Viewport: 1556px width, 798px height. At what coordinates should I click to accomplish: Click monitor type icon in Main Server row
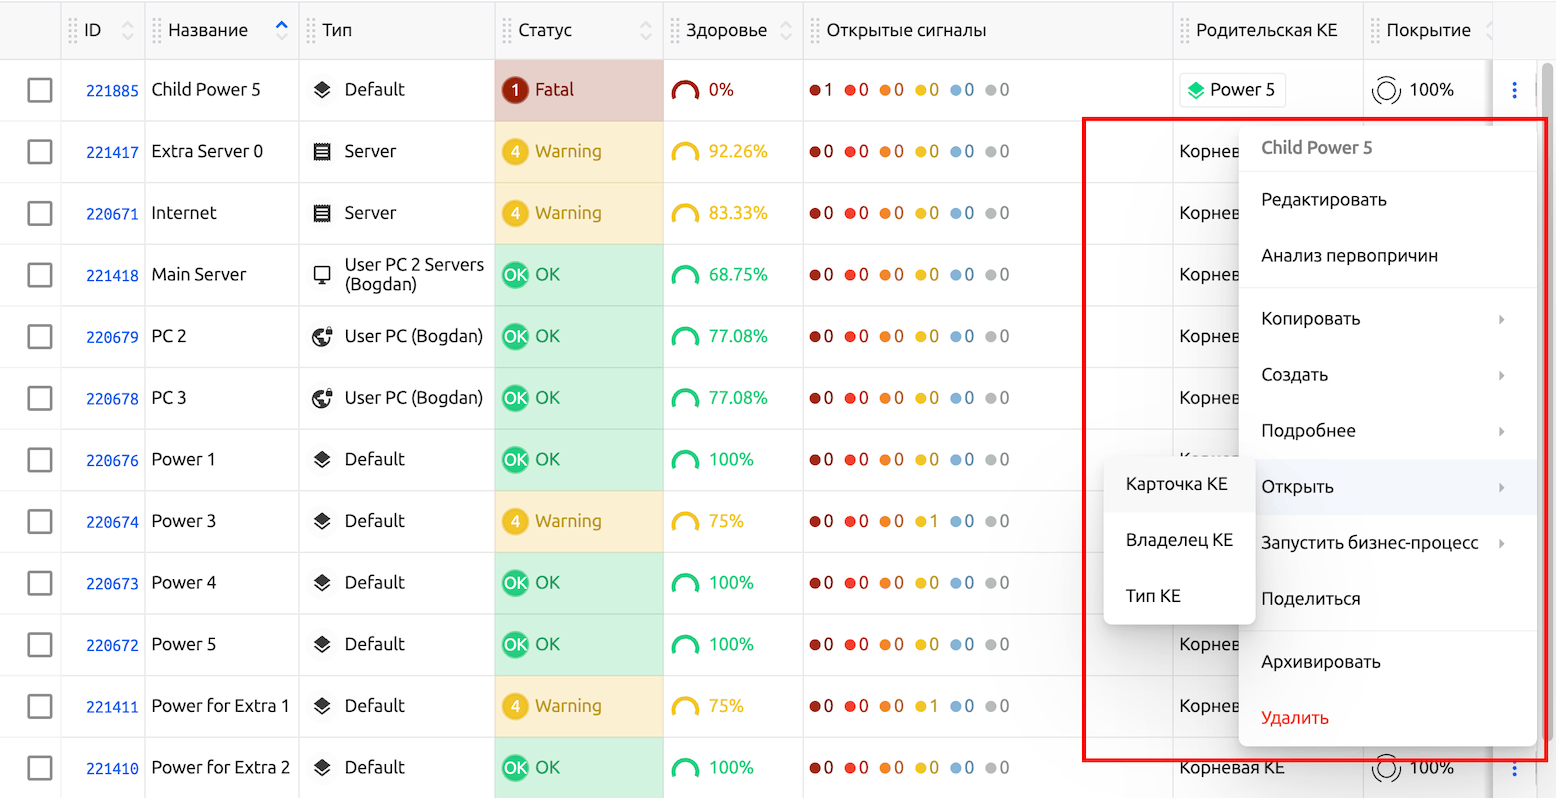coord(322,275)
